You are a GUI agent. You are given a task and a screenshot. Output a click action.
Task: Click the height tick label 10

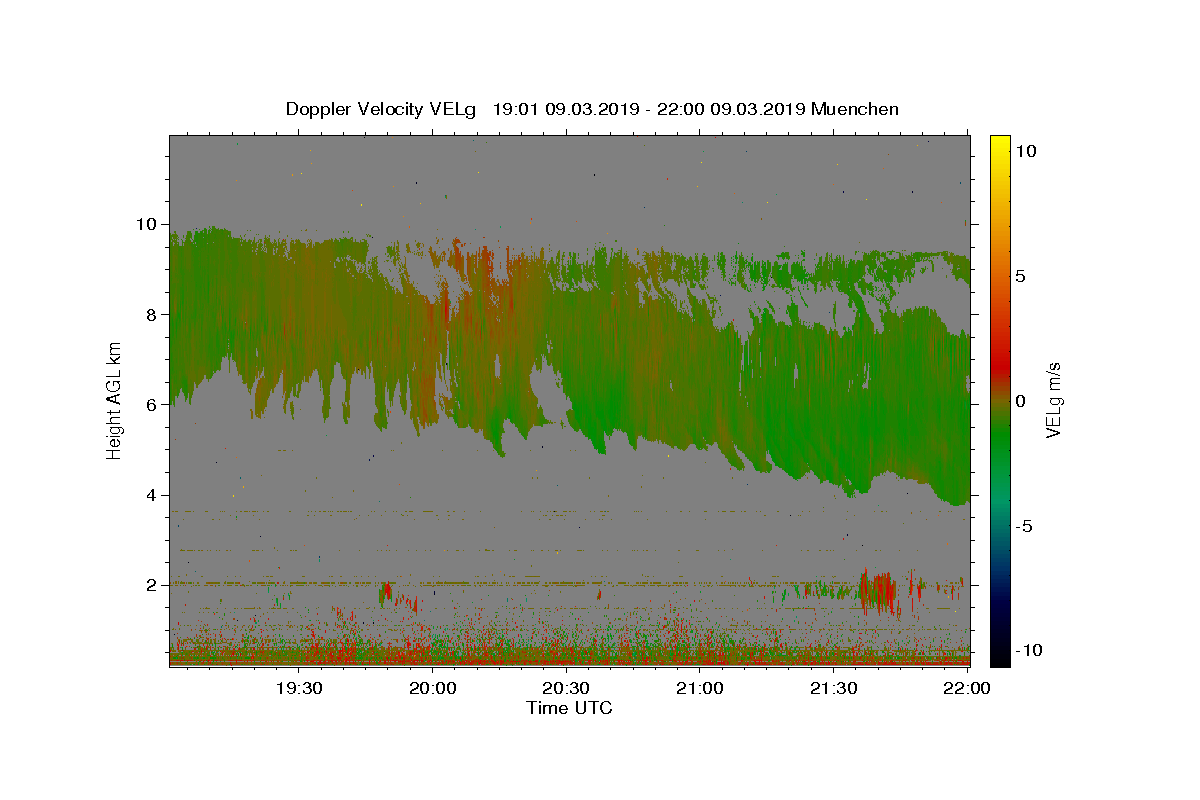[149, 224]
